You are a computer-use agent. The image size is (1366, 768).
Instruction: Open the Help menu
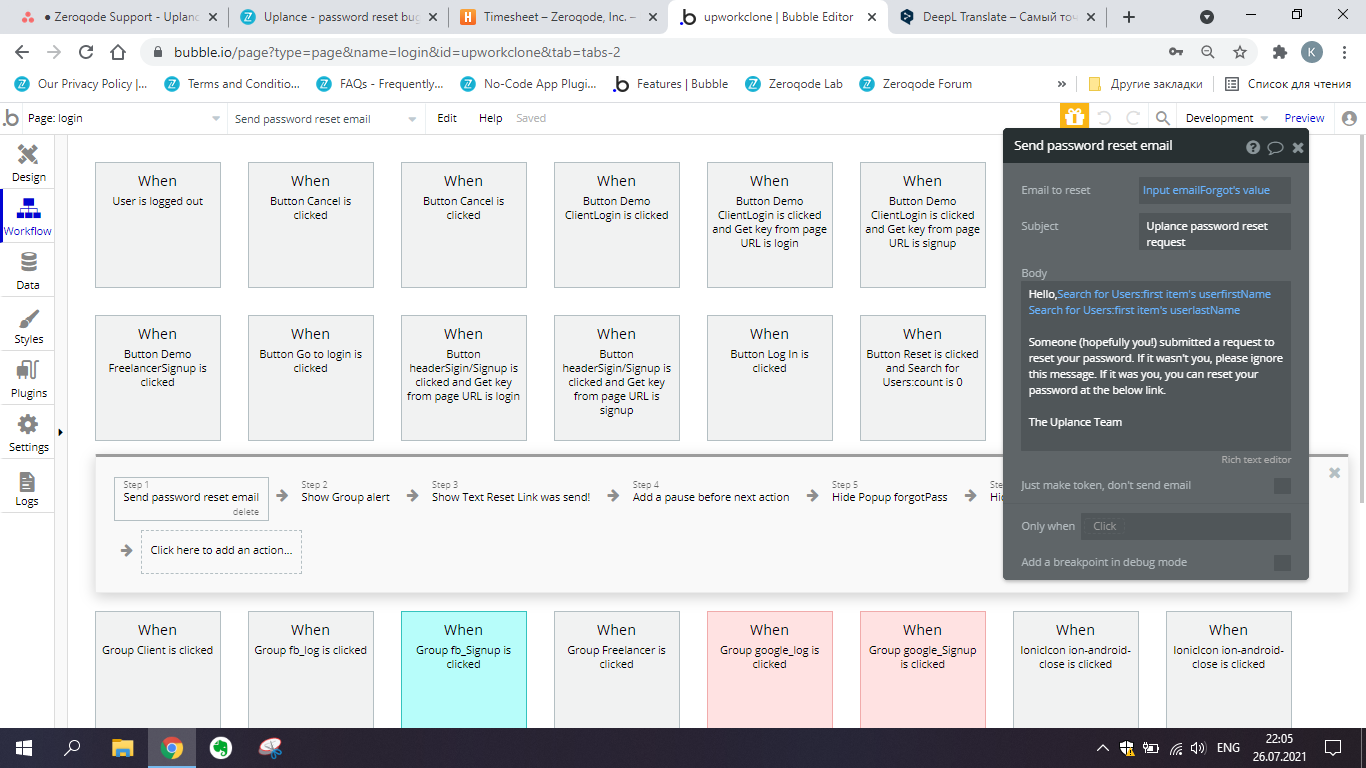pyautogui.click(x=490, y=118)
